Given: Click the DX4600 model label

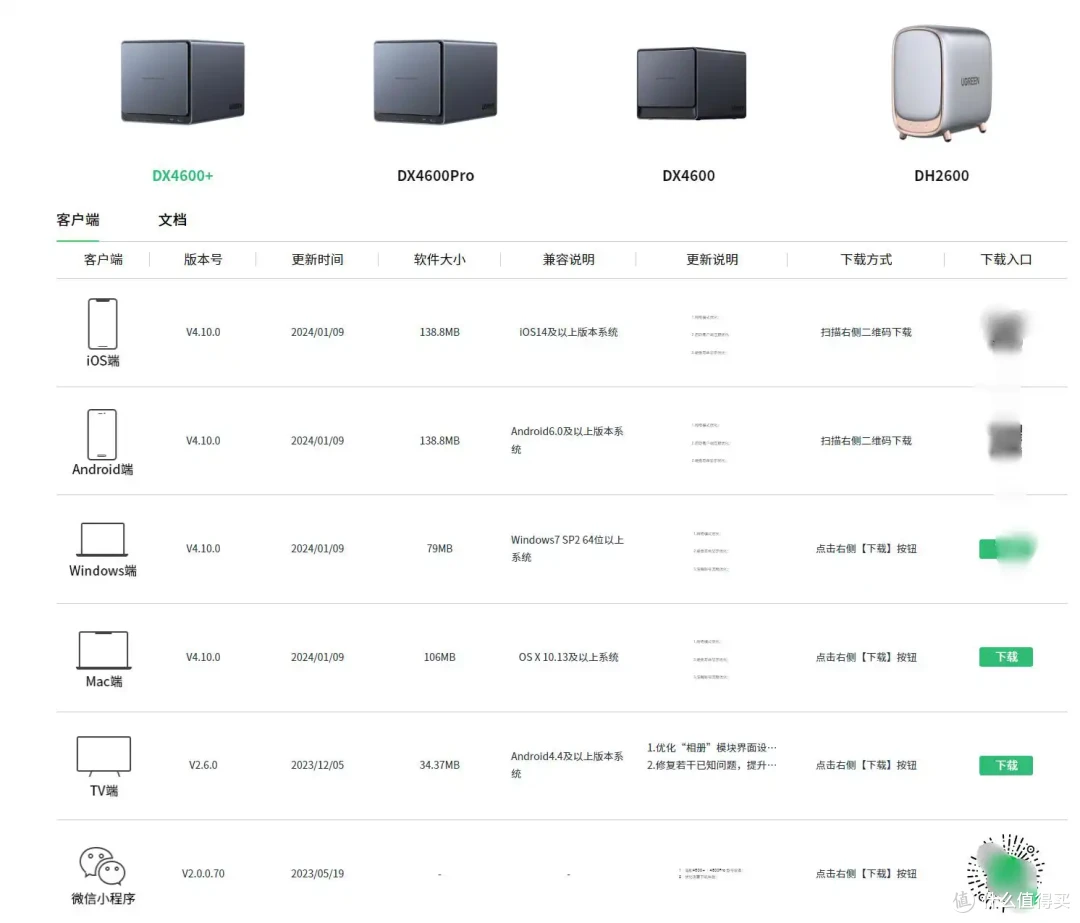Looking at the screenshot, I should point(688,176).
